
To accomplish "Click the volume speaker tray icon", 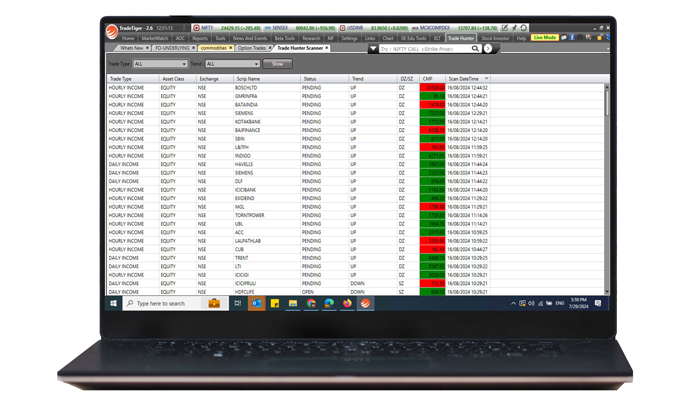I will (531, 303).
